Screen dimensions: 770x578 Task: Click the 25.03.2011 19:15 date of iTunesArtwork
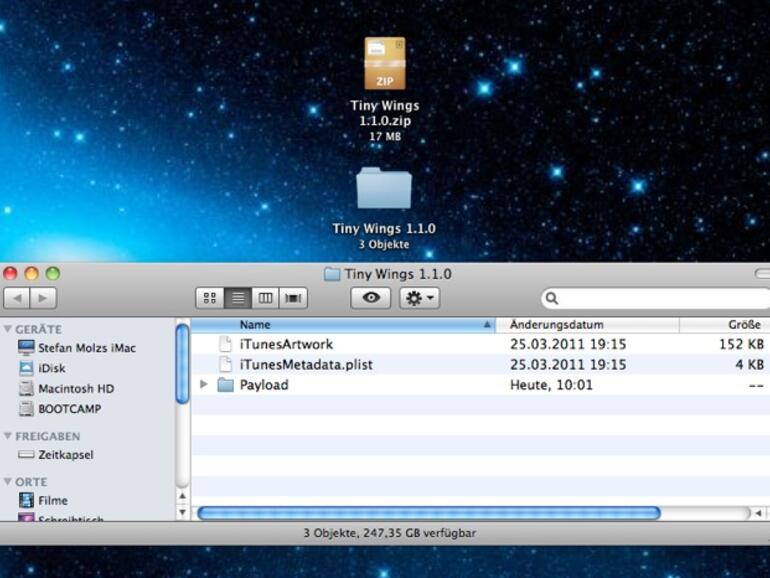pos(568,344)
